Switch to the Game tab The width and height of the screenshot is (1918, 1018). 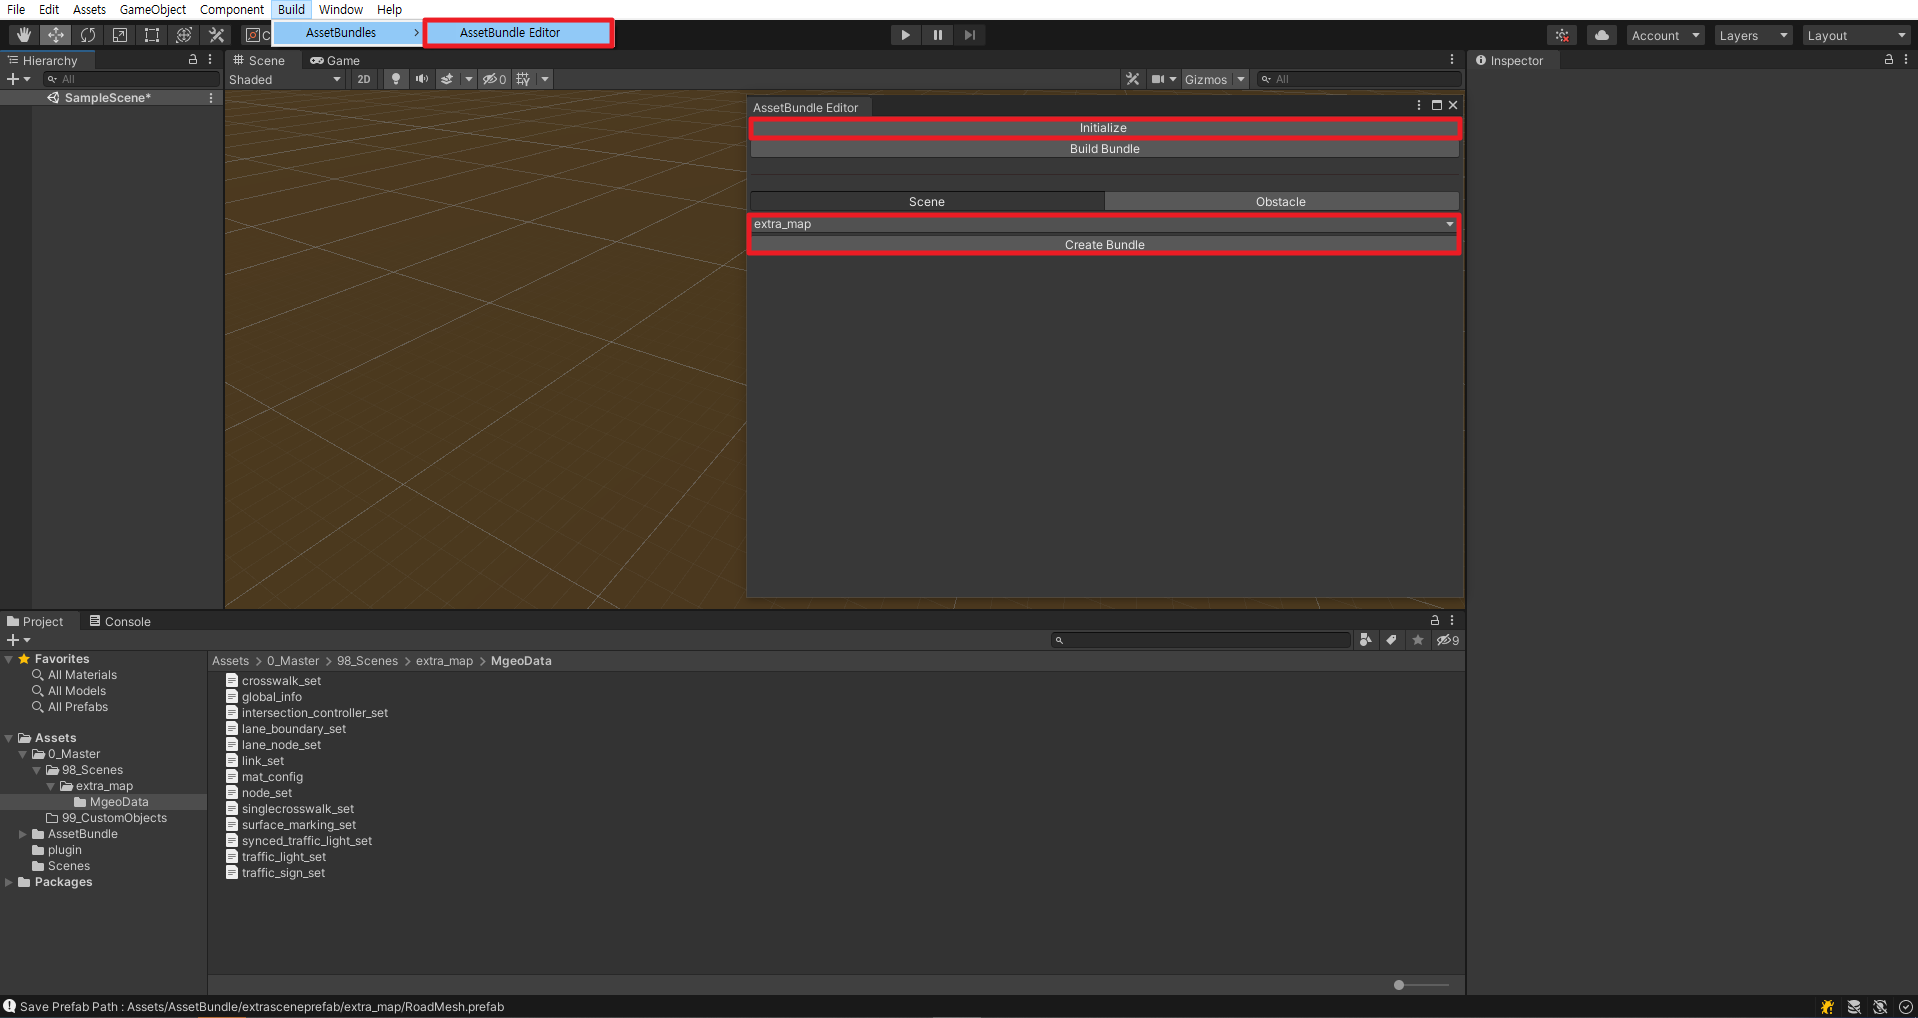(x=334, y=60)
